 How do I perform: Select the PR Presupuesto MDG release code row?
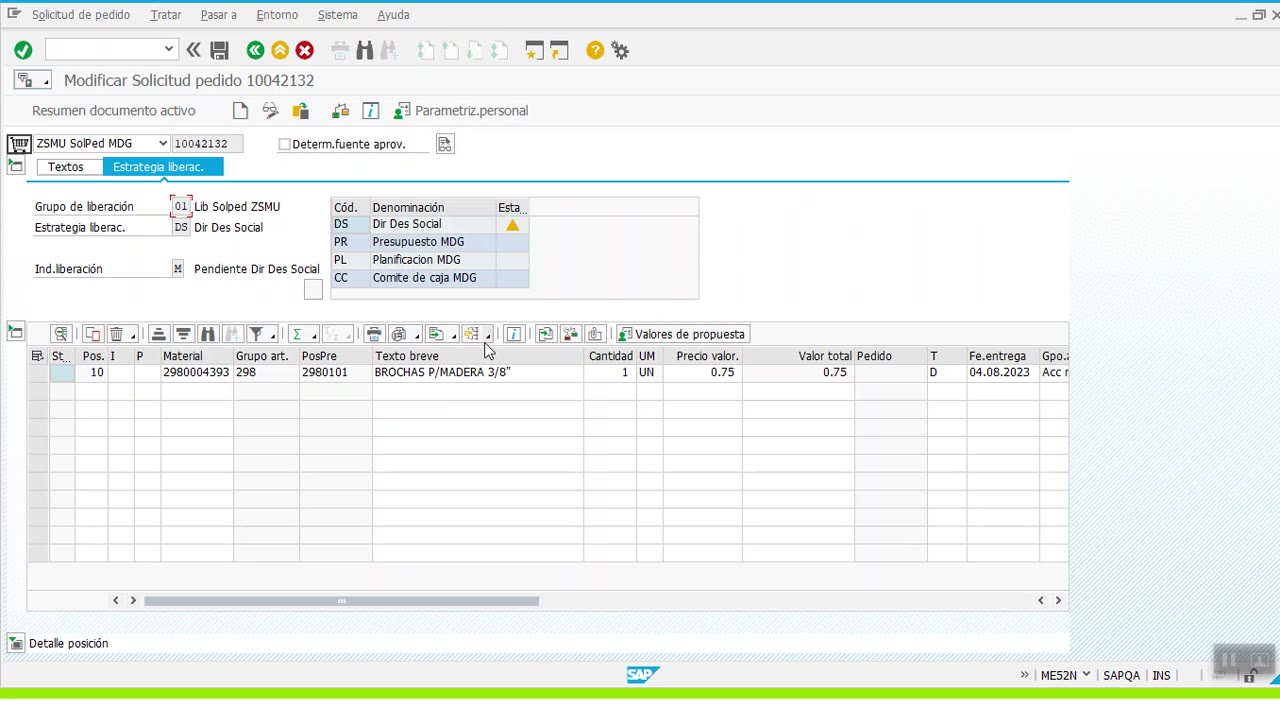click(430, 242)
